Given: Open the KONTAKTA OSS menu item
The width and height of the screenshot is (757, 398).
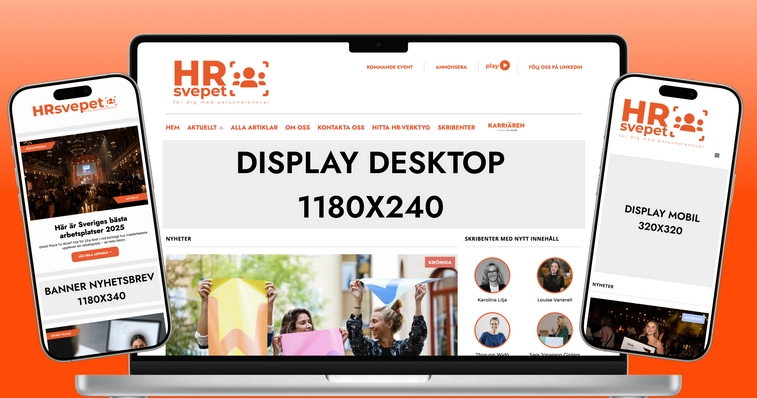Looking at the screenshot, I should click(341, 128).
